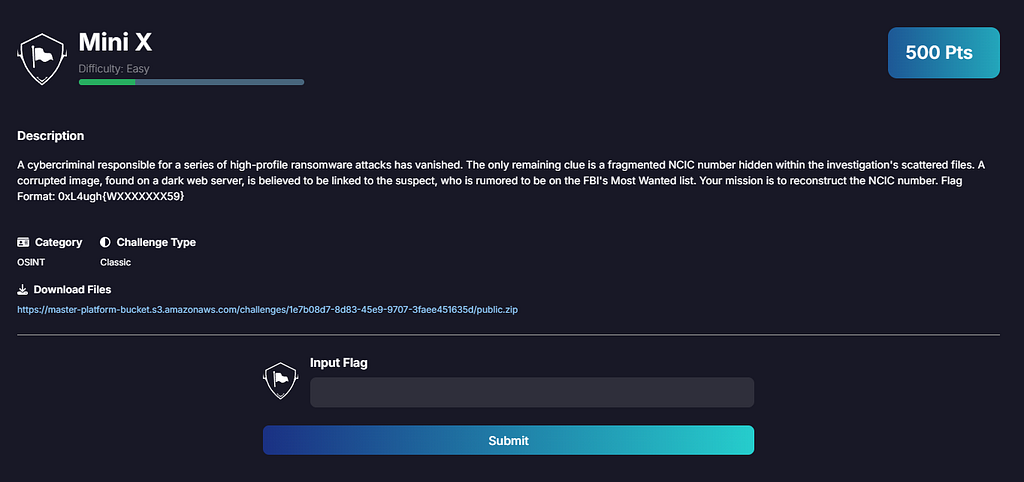Click the Input Flag label
Viewport: 1024px width, 482px height.
(339, 363)
